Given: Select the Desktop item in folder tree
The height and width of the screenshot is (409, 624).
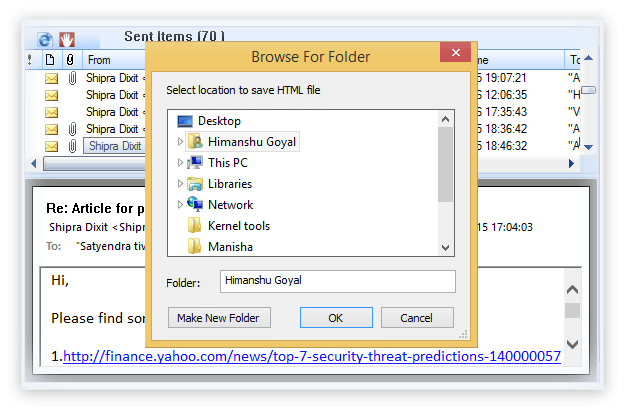Looking at the screenshot, I should tap(209, 121).
